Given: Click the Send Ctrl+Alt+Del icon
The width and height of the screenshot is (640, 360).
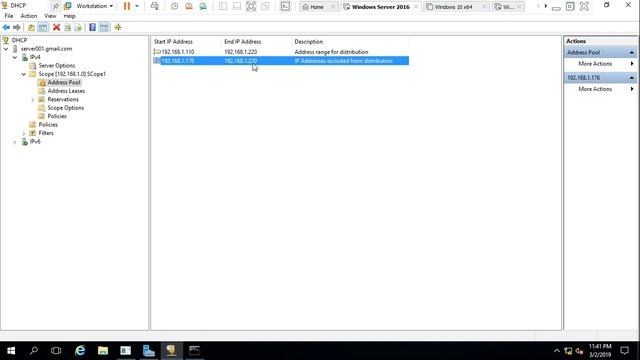Looking at the screenshot, I should click(x=155, y=6).
